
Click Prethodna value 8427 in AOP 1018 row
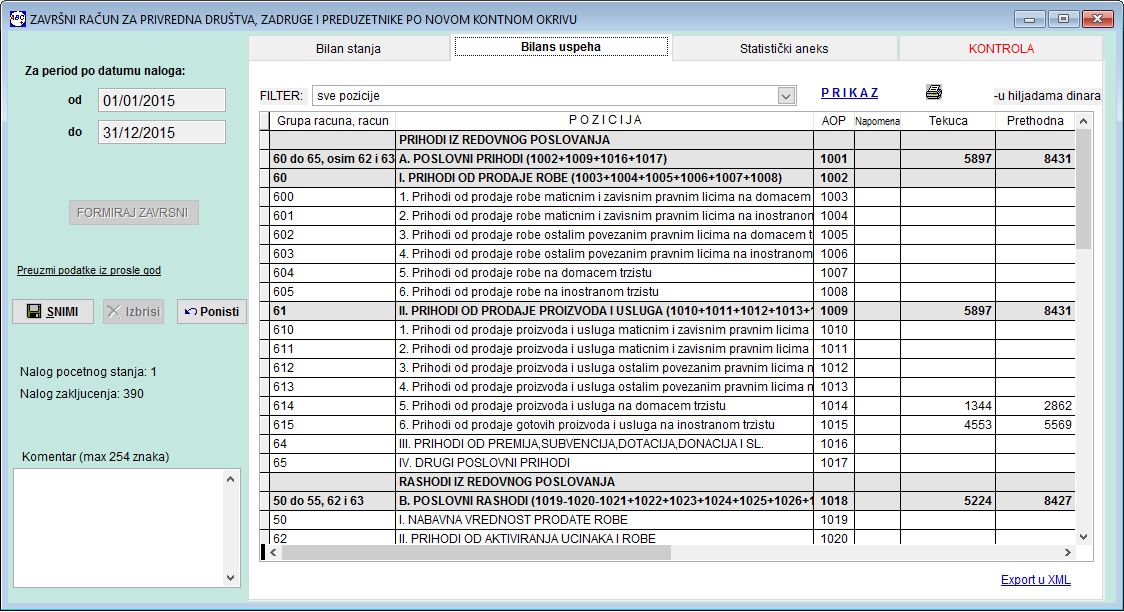(x=1035, y=501)
